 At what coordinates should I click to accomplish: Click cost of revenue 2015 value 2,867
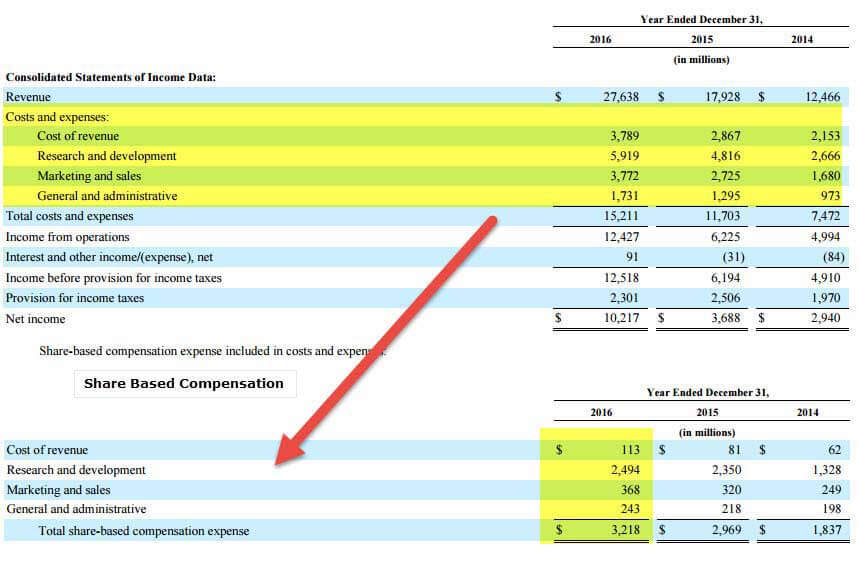click(725, 136)
